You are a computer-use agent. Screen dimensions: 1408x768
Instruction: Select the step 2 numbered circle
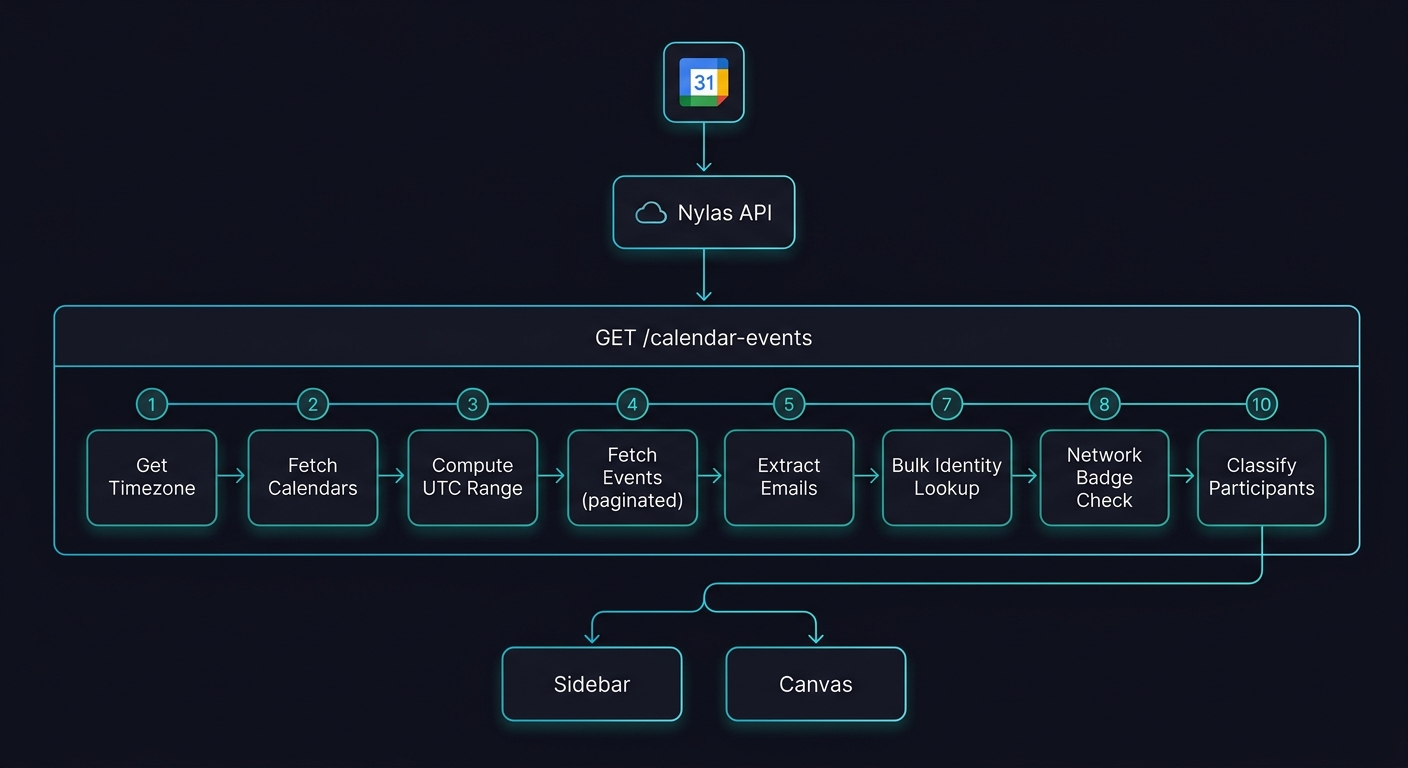(x=312, y=404)
